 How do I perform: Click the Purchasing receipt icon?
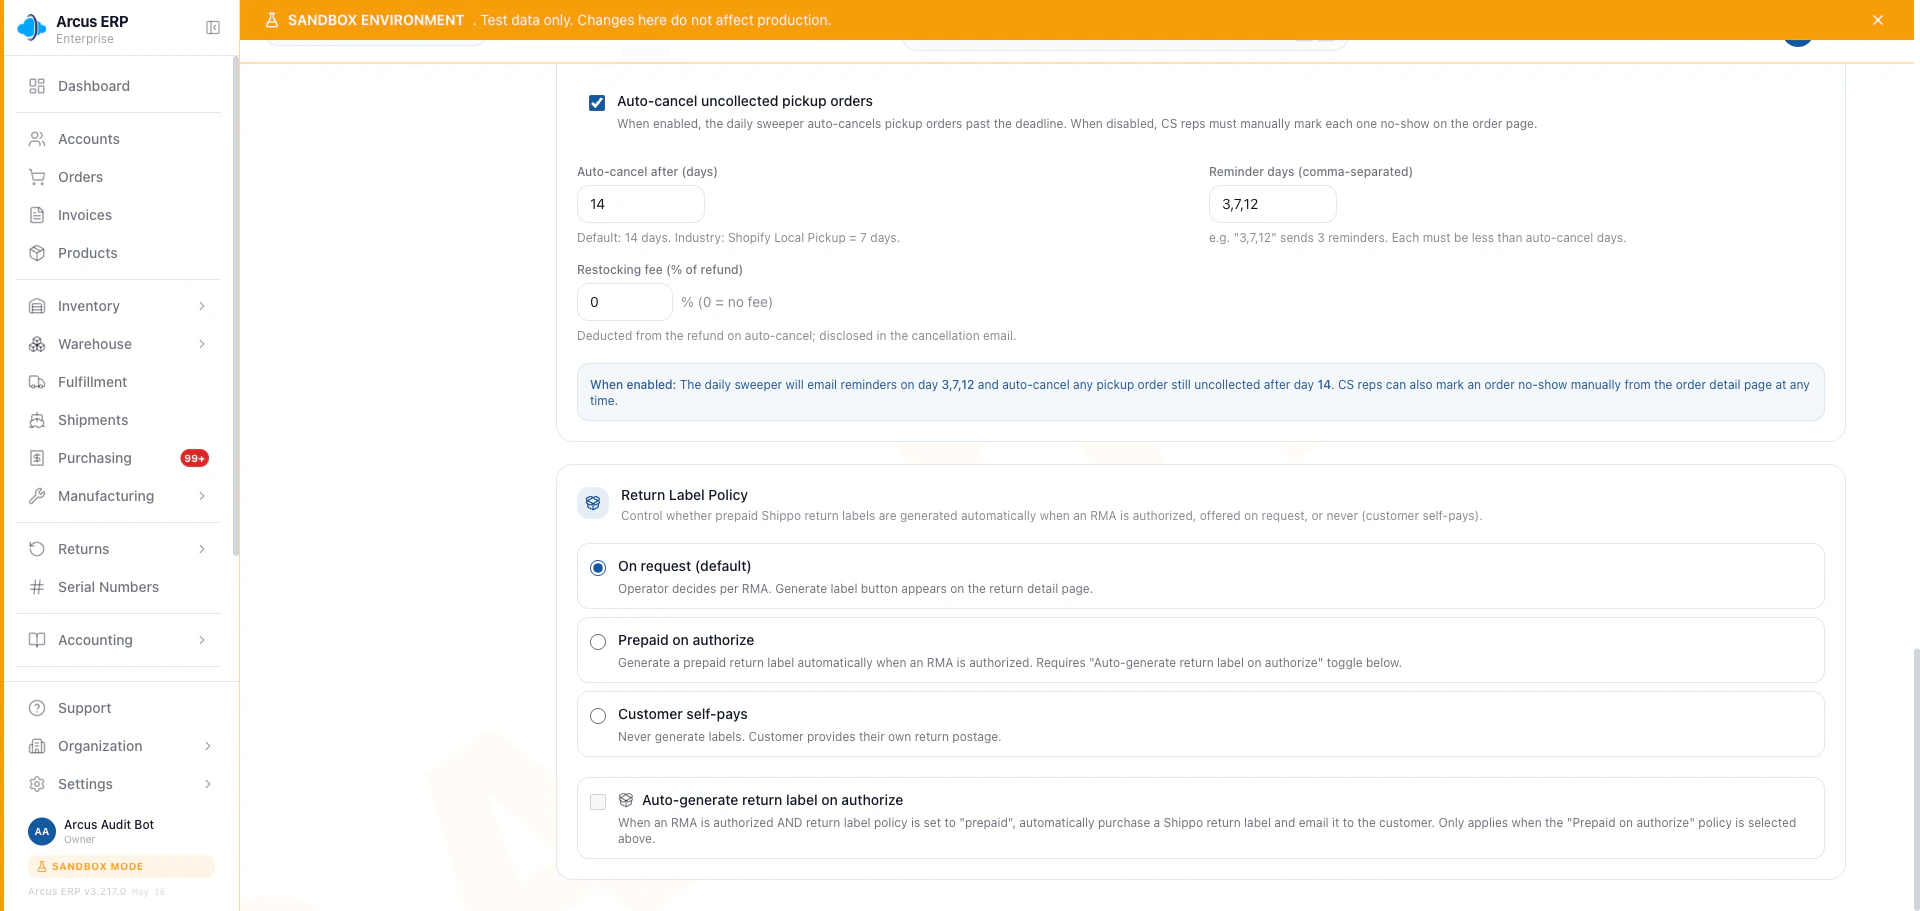[37, 458]
